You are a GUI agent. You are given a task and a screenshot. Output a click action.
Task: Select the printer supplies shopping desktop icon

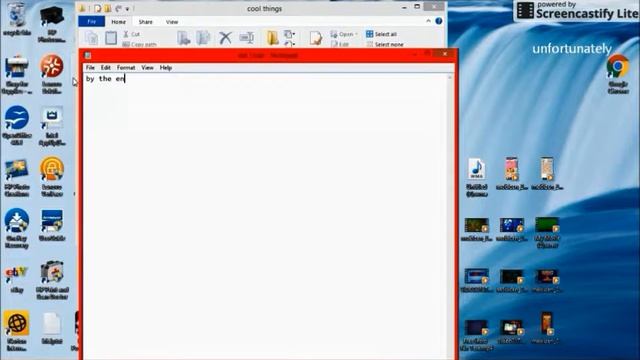point(17,75)
